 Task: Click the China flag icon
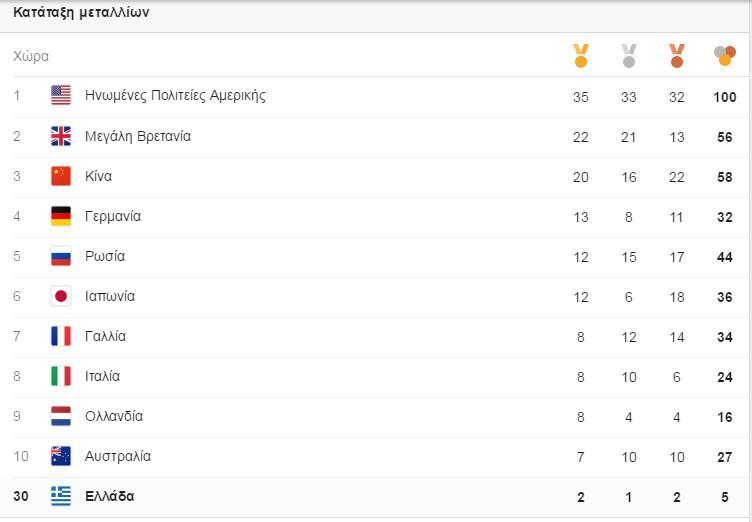[x=61, y=176]
